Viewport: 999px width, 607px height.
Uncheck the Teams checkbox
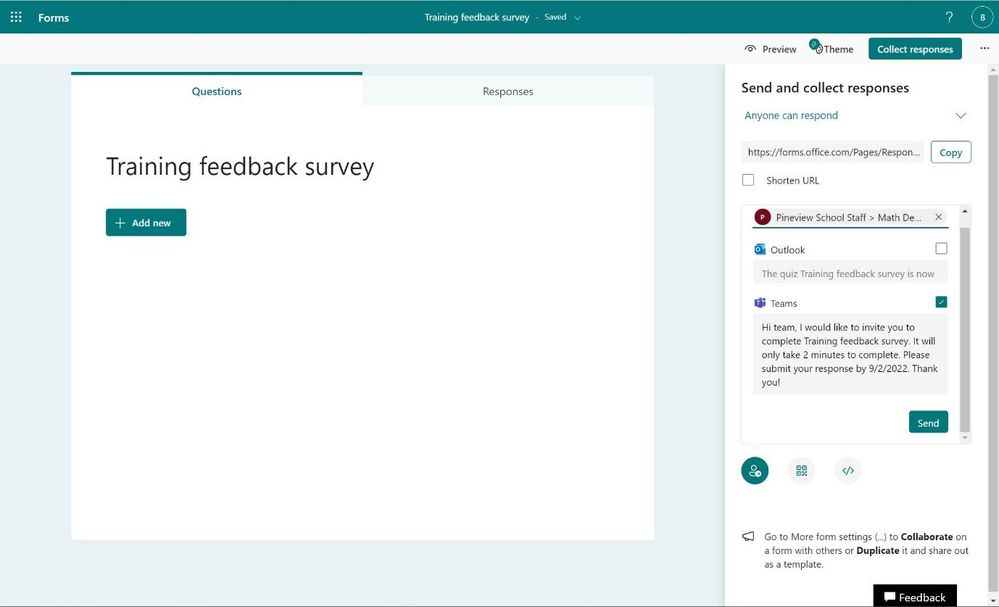941,302
